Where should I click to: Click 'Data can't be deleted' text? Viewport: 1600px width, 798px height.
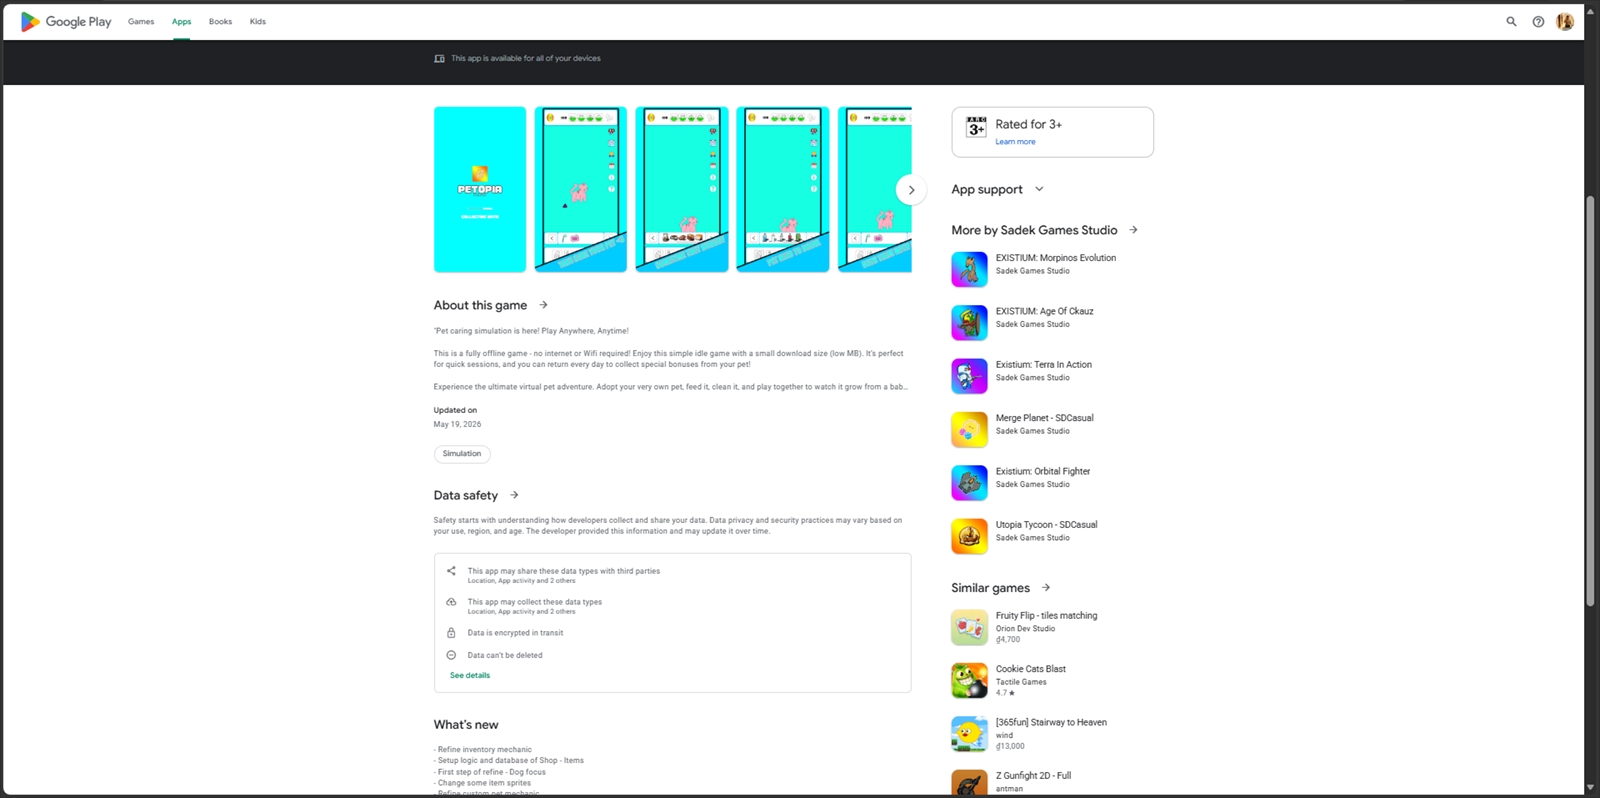pos(505,656)
